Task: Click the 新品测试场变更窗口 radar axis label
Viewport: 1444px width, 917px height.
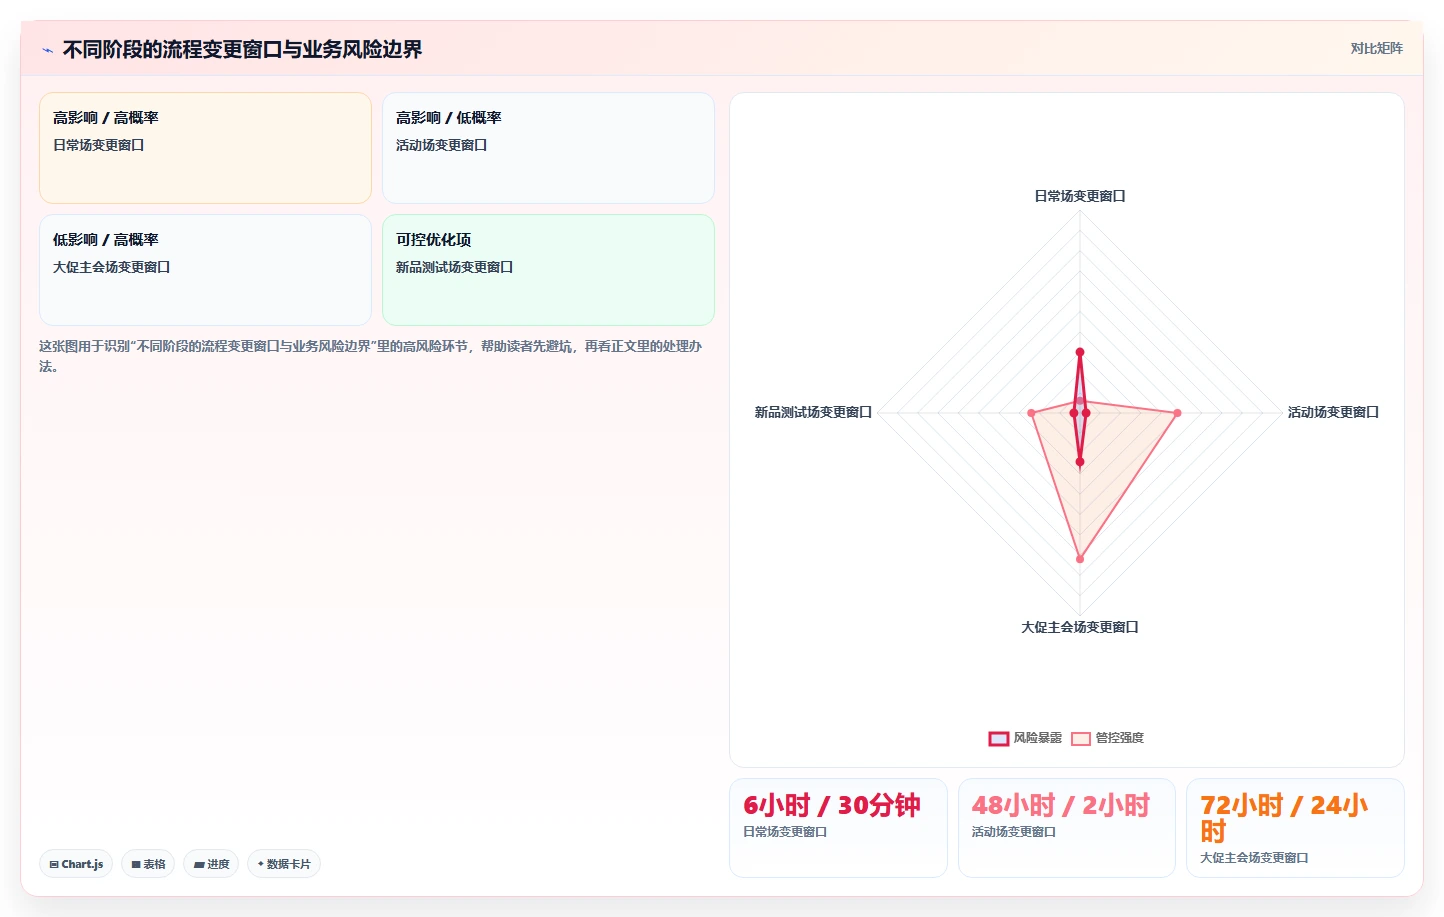Action: point(813,412)
